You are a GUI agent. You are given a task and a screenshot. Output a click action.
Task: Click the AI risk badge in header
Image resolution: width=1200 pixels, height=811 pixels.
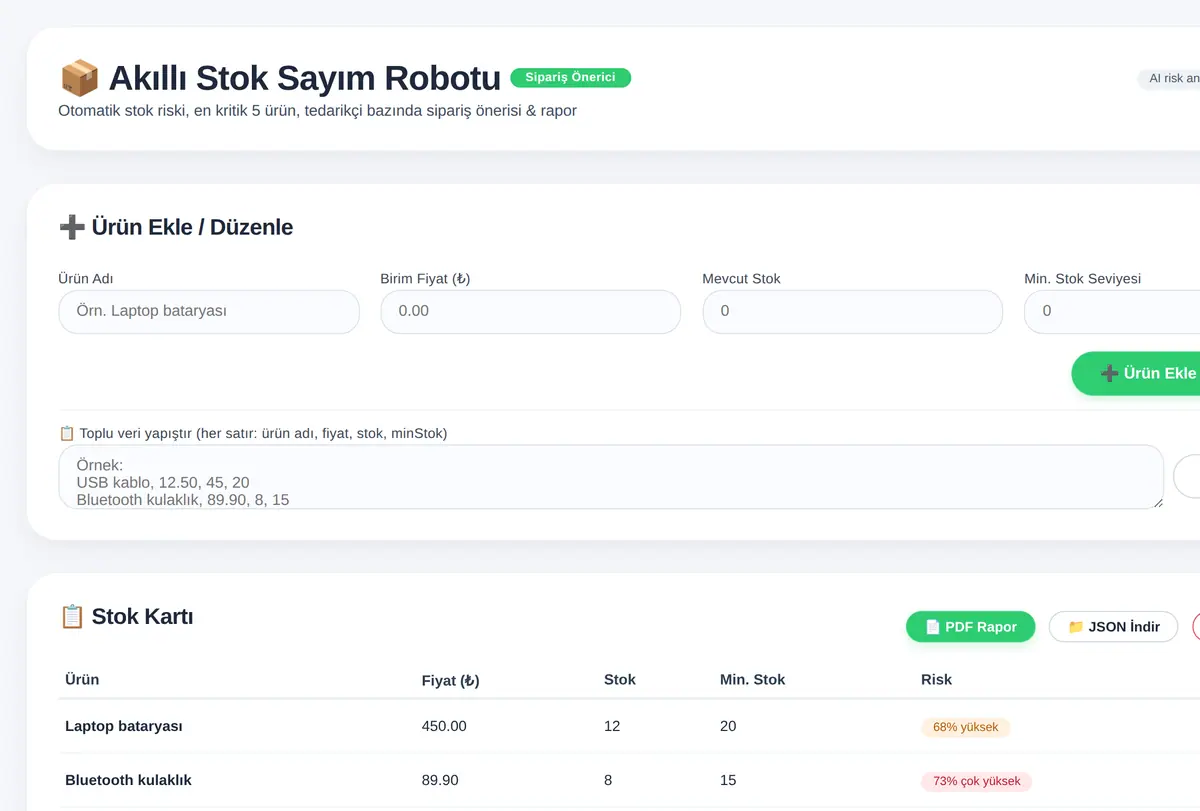[1168, 78]
